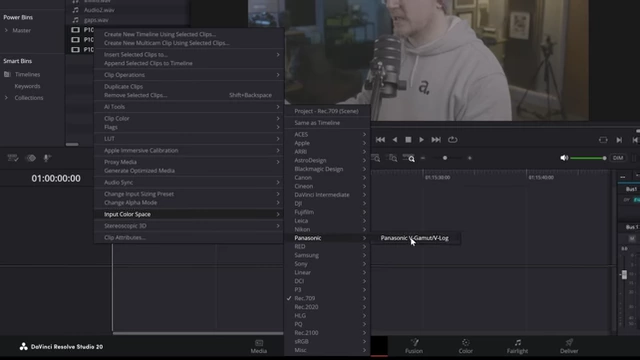640x360 pixels.
Task: Adjust the green volume slider
Action: [588, 158]
